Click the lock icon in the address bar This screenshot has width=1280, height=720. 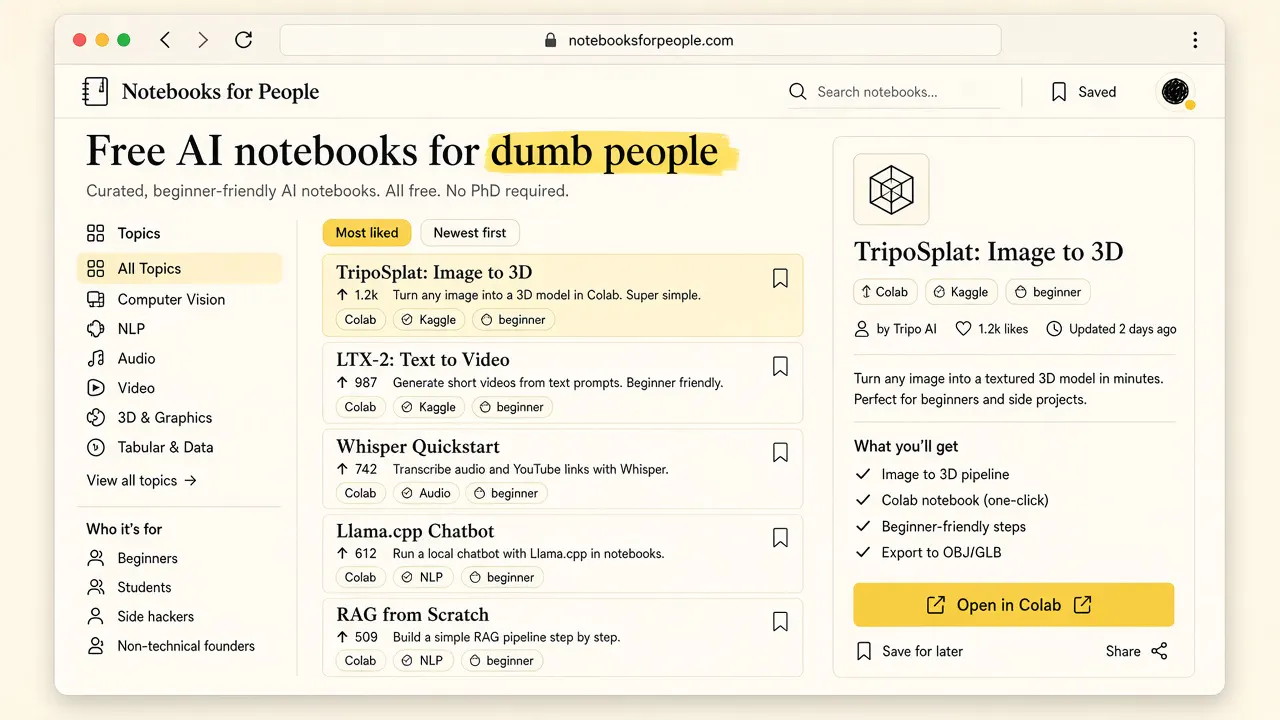tap(550, 41)
